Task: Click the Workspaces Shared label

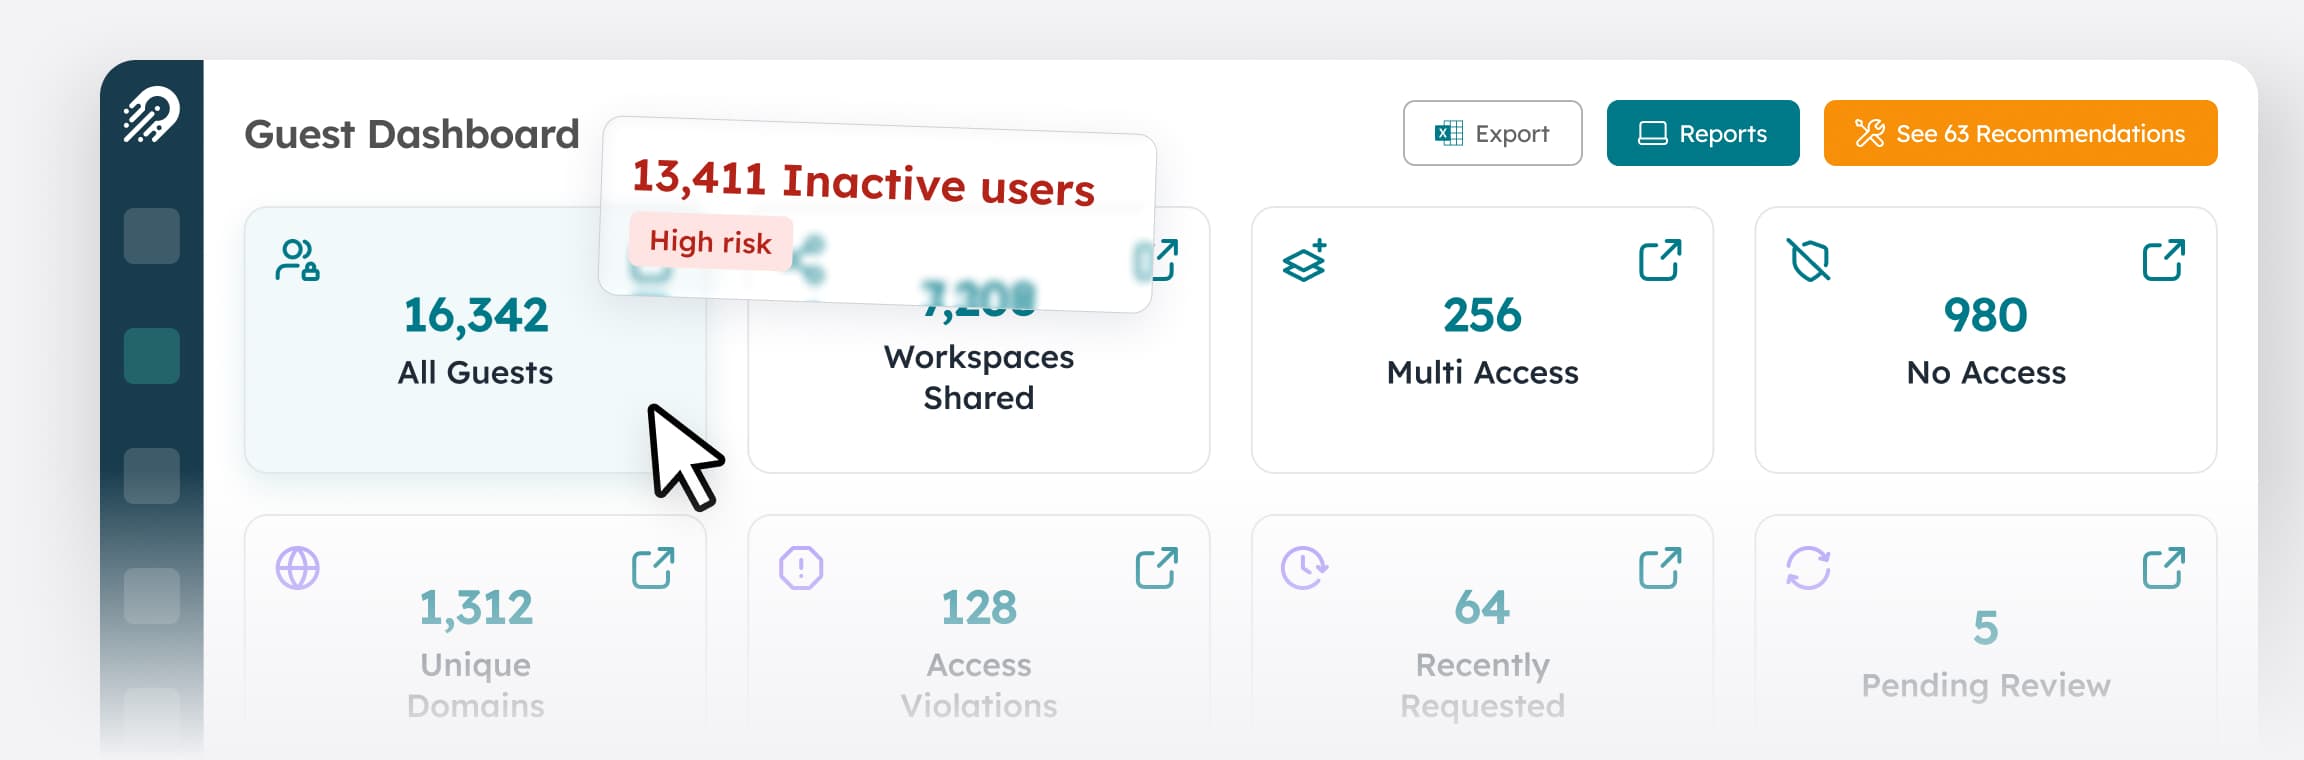Action: 979,377
